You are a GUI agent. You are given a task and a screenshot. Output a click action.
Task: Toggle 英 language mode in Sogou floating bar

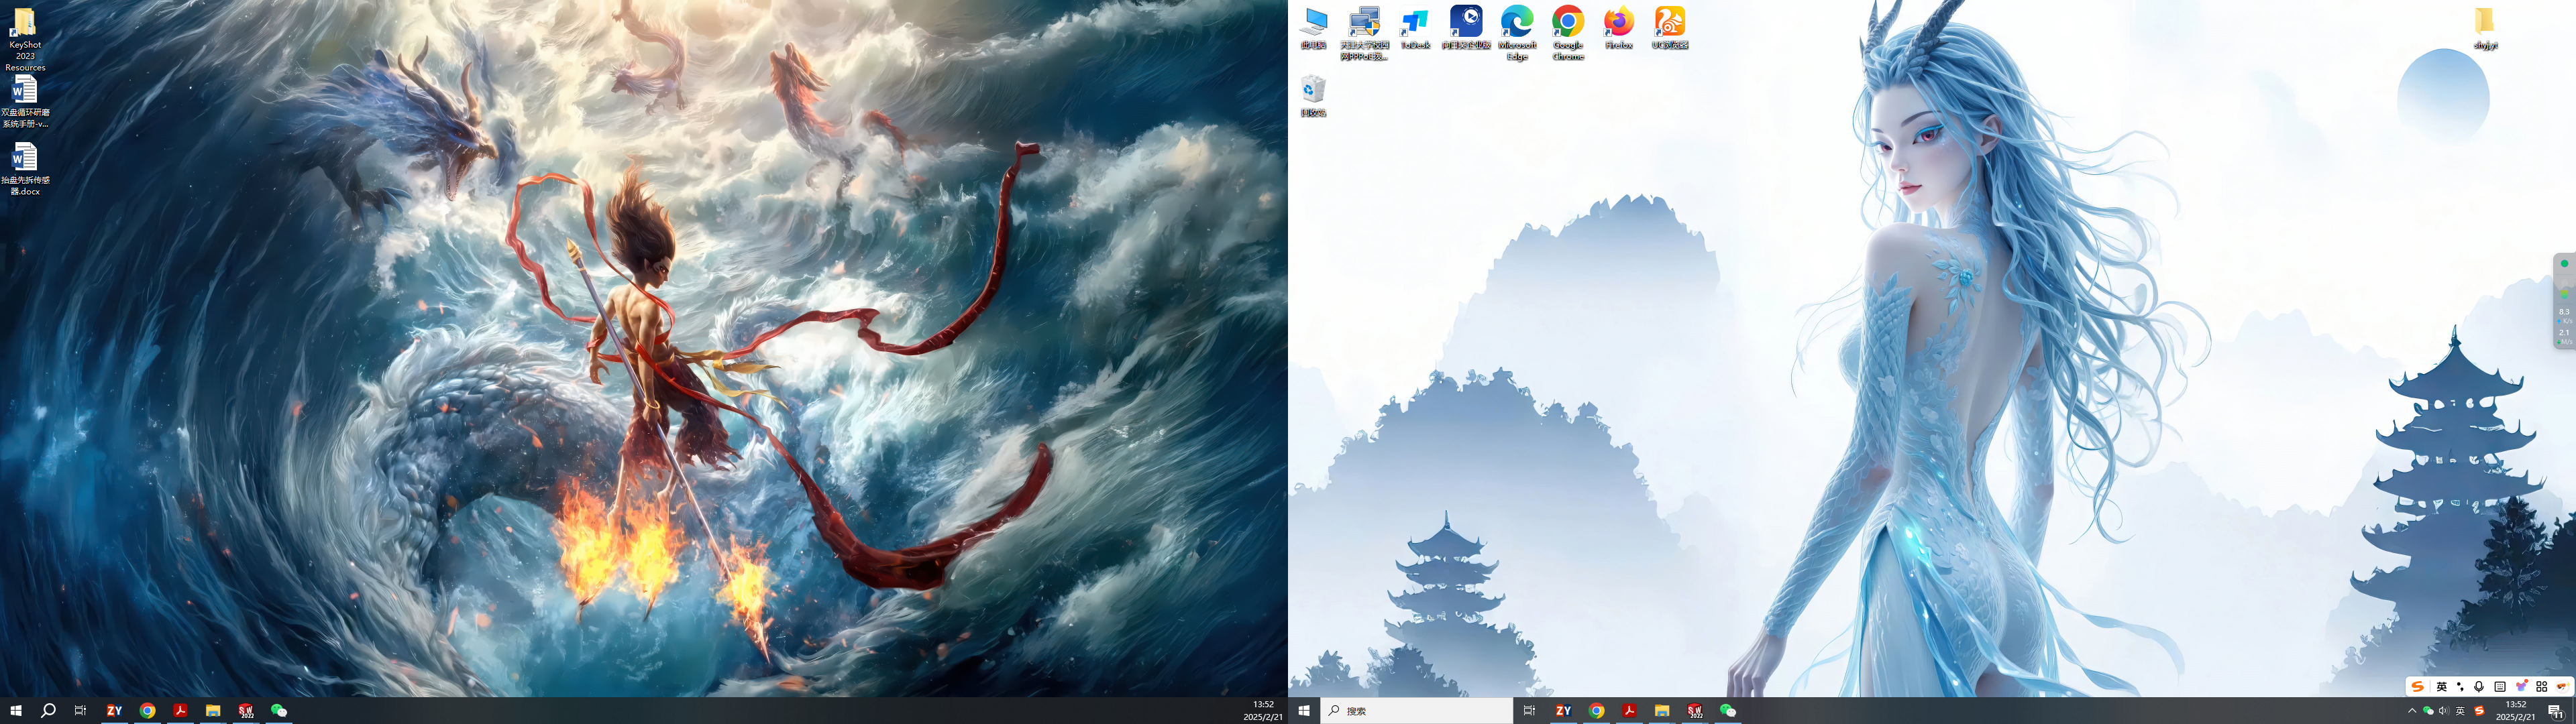point(2441,686)
